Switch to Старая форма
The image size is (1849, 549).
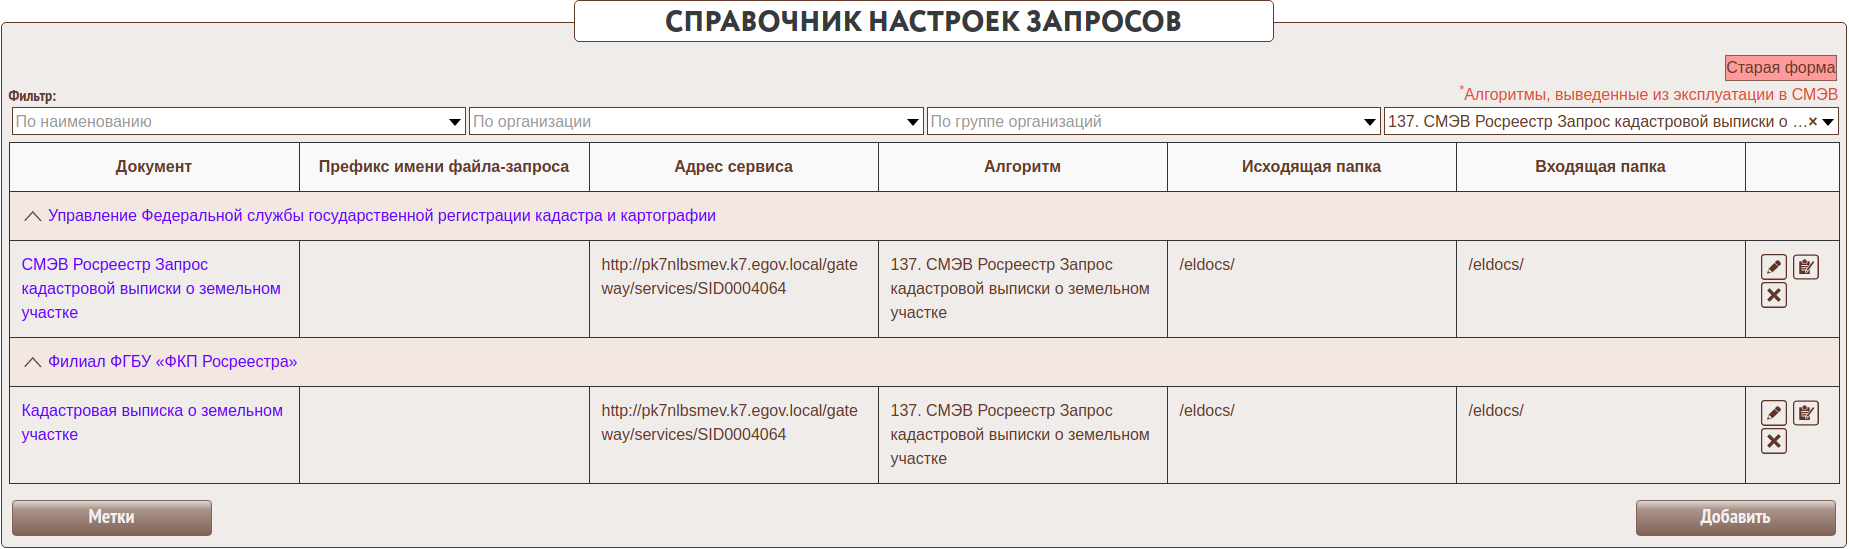pos(1780,68)
